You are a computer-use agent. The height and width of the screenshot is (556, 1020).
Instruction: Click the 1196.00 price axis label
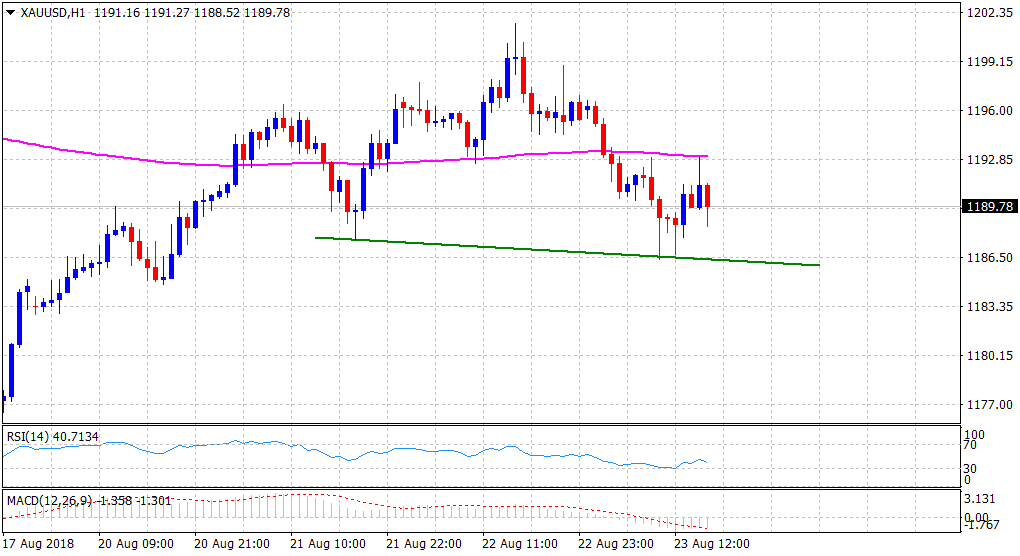[988, 111]
